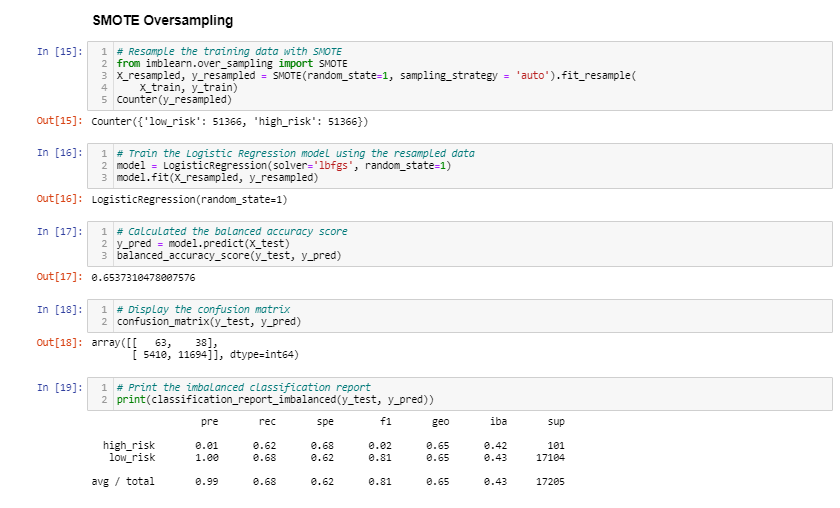Click the Out[17] output prompt
This screenshot has height=508, width=840.
point(59,277)
